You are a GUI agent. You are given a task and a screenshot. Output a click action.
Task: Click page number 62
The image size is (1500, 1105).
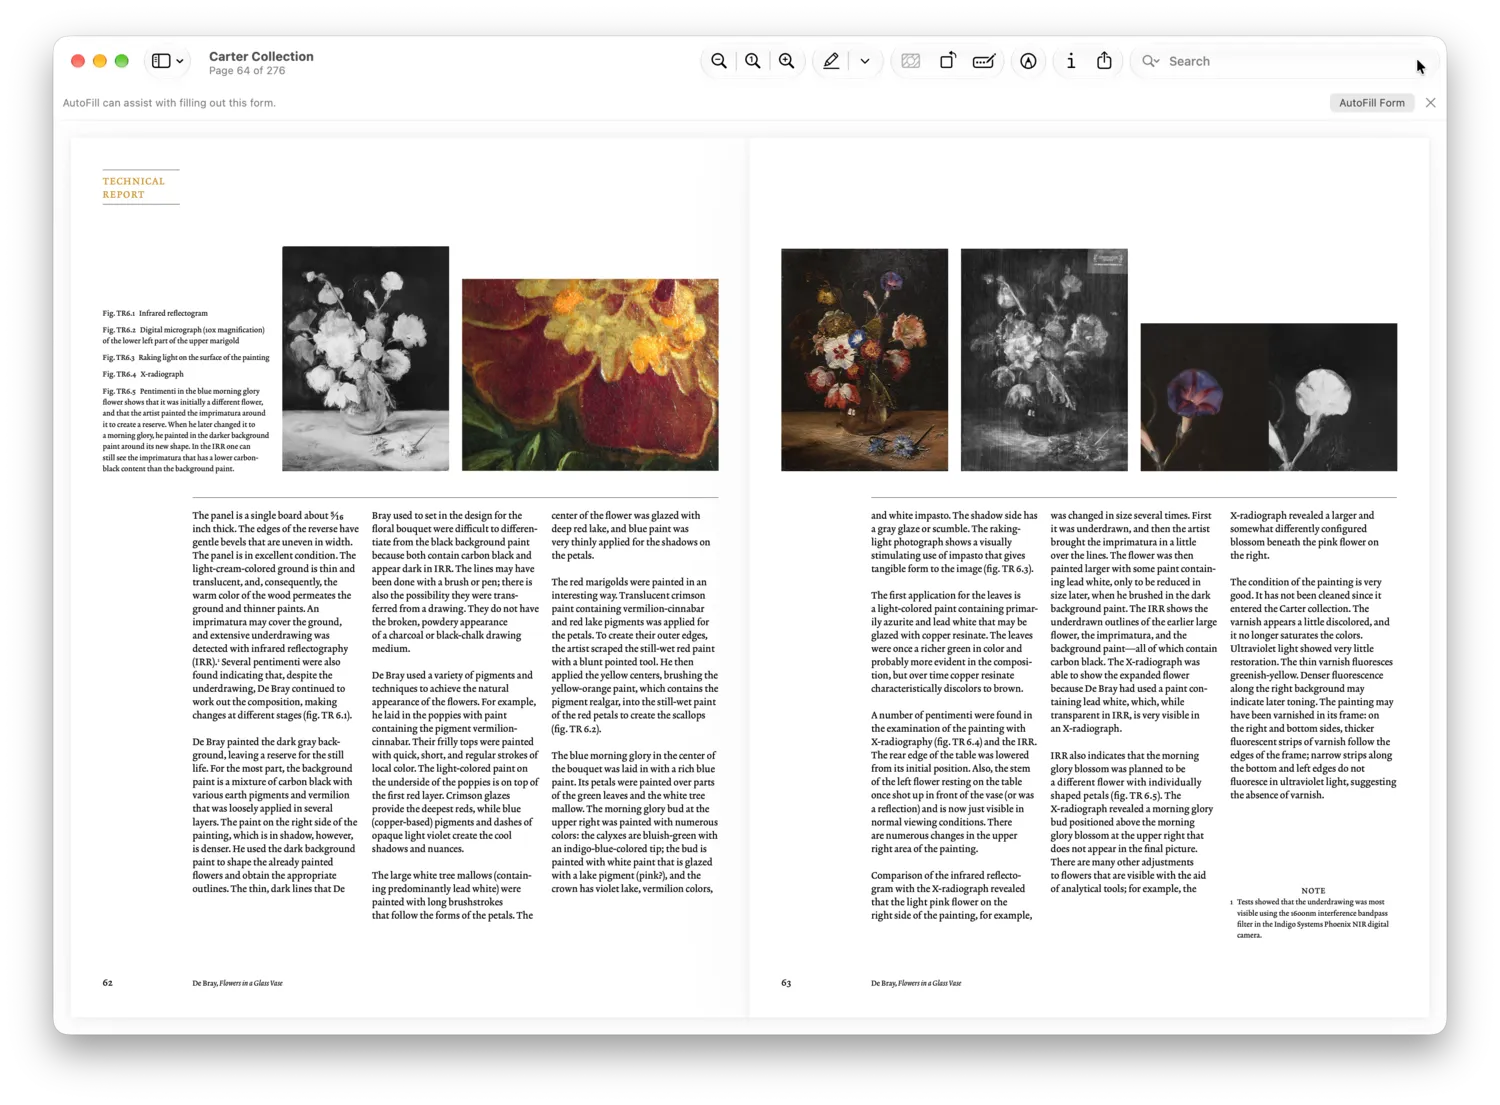[x=108, y=983]
